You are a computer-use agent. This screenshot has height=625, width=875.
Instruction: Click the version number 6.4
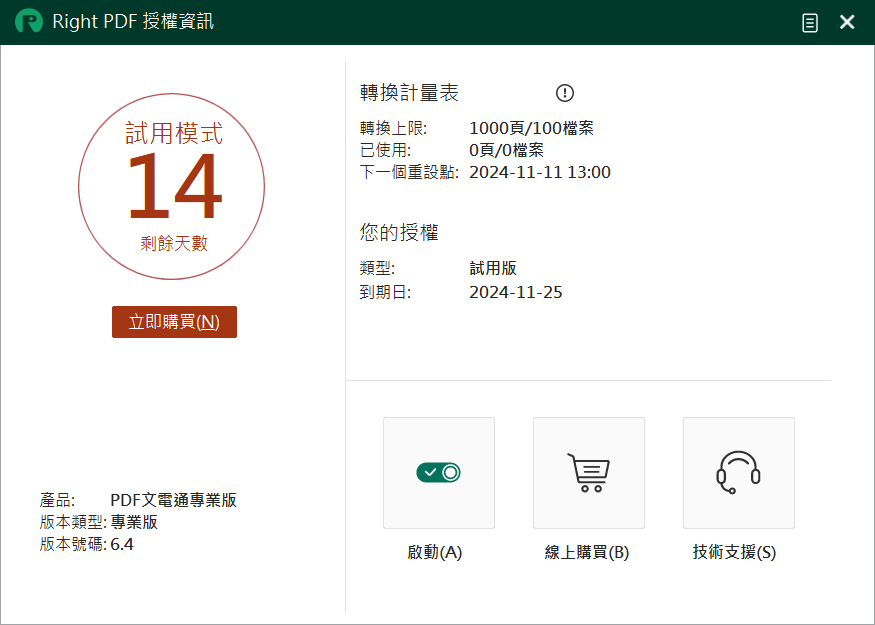122,544
